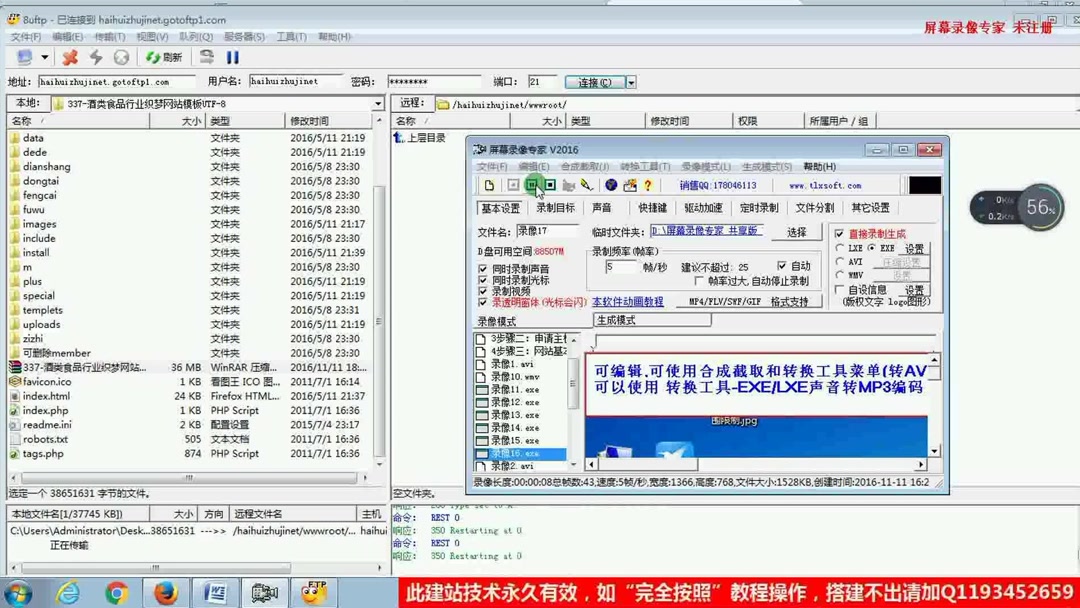
Task: Click the pause icon in the FTP toolbar
Action: click(x=232, y=57)
